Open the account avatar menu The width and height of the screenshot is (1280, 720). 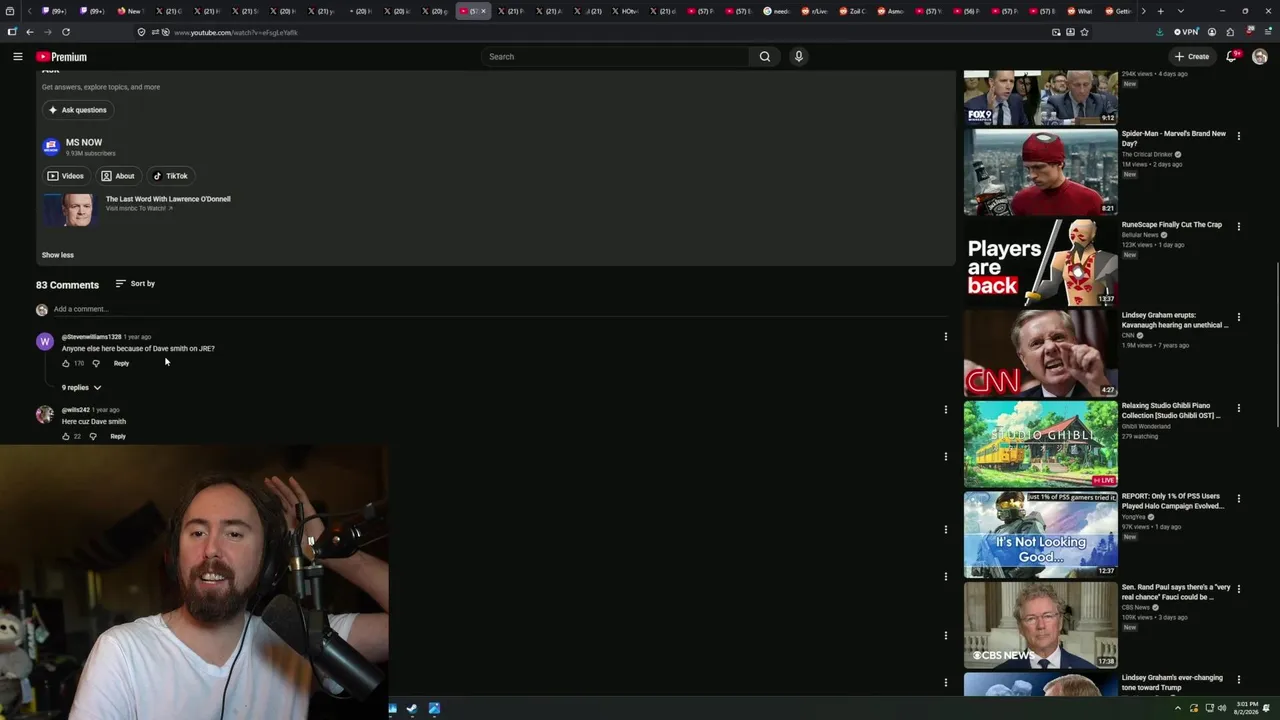click(1260, 57)
